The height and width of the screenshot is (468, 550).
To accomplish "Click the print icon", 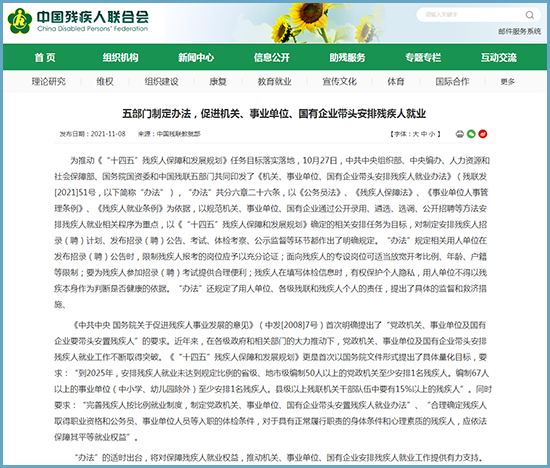I will [x=460, y=134].
